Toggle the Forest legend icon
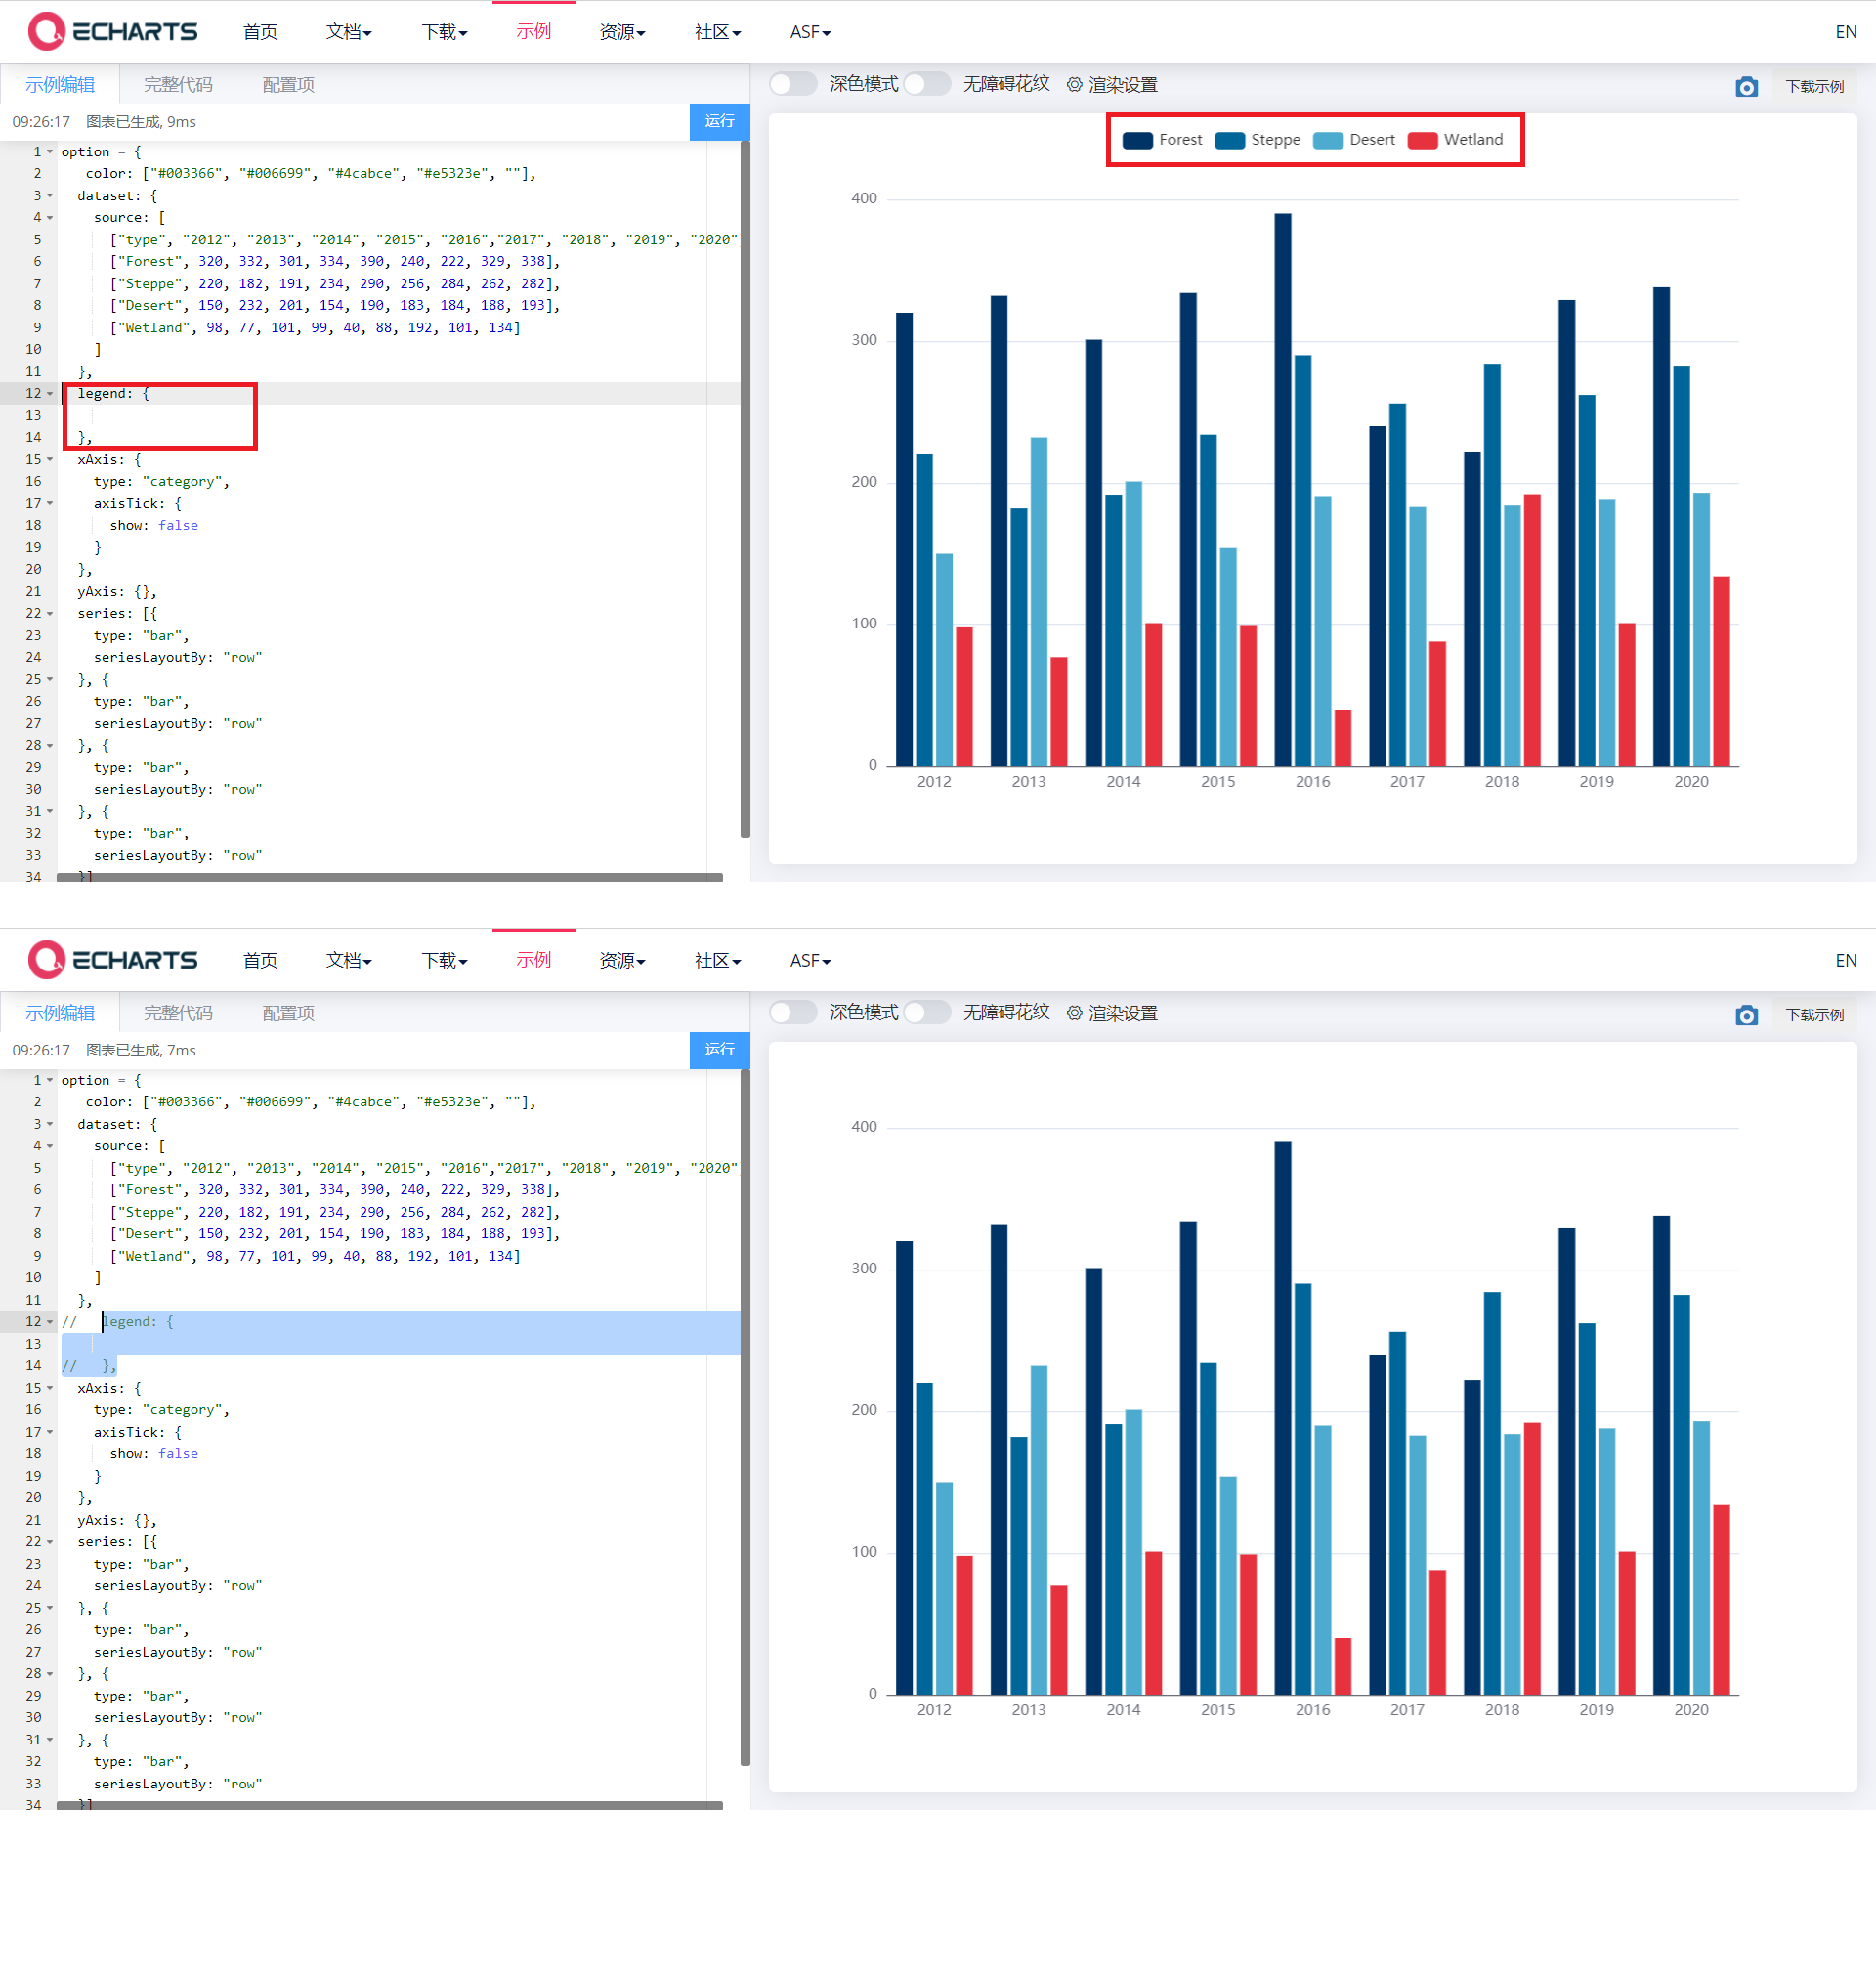Screen dimensions: 1876x1981 tap(1137, 140)
